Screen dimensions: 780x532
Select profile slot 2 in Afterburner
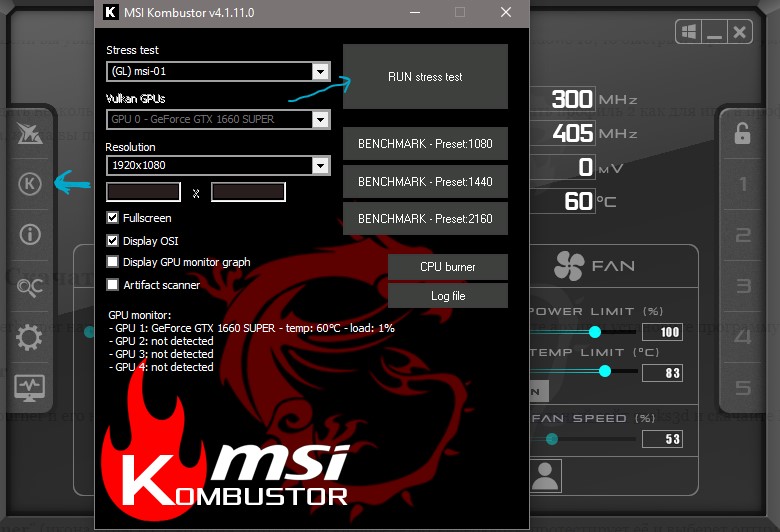coord(743,235)
